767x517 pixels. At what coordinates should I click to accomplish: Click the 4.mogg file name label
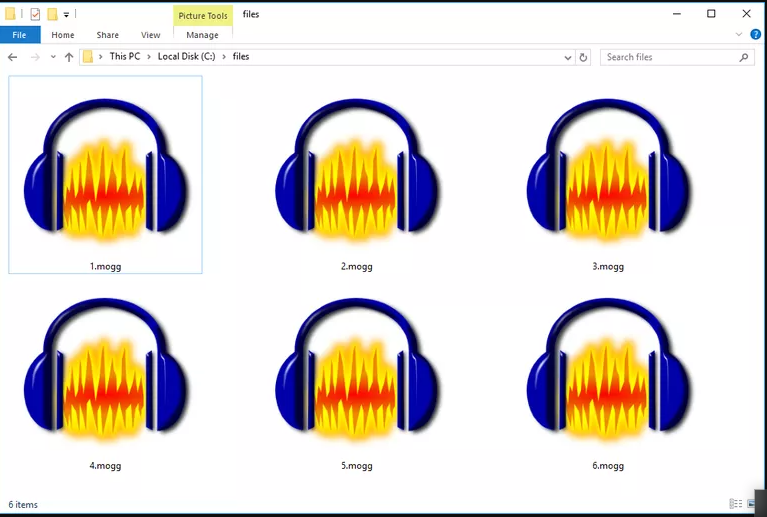[x=105, y=466]
